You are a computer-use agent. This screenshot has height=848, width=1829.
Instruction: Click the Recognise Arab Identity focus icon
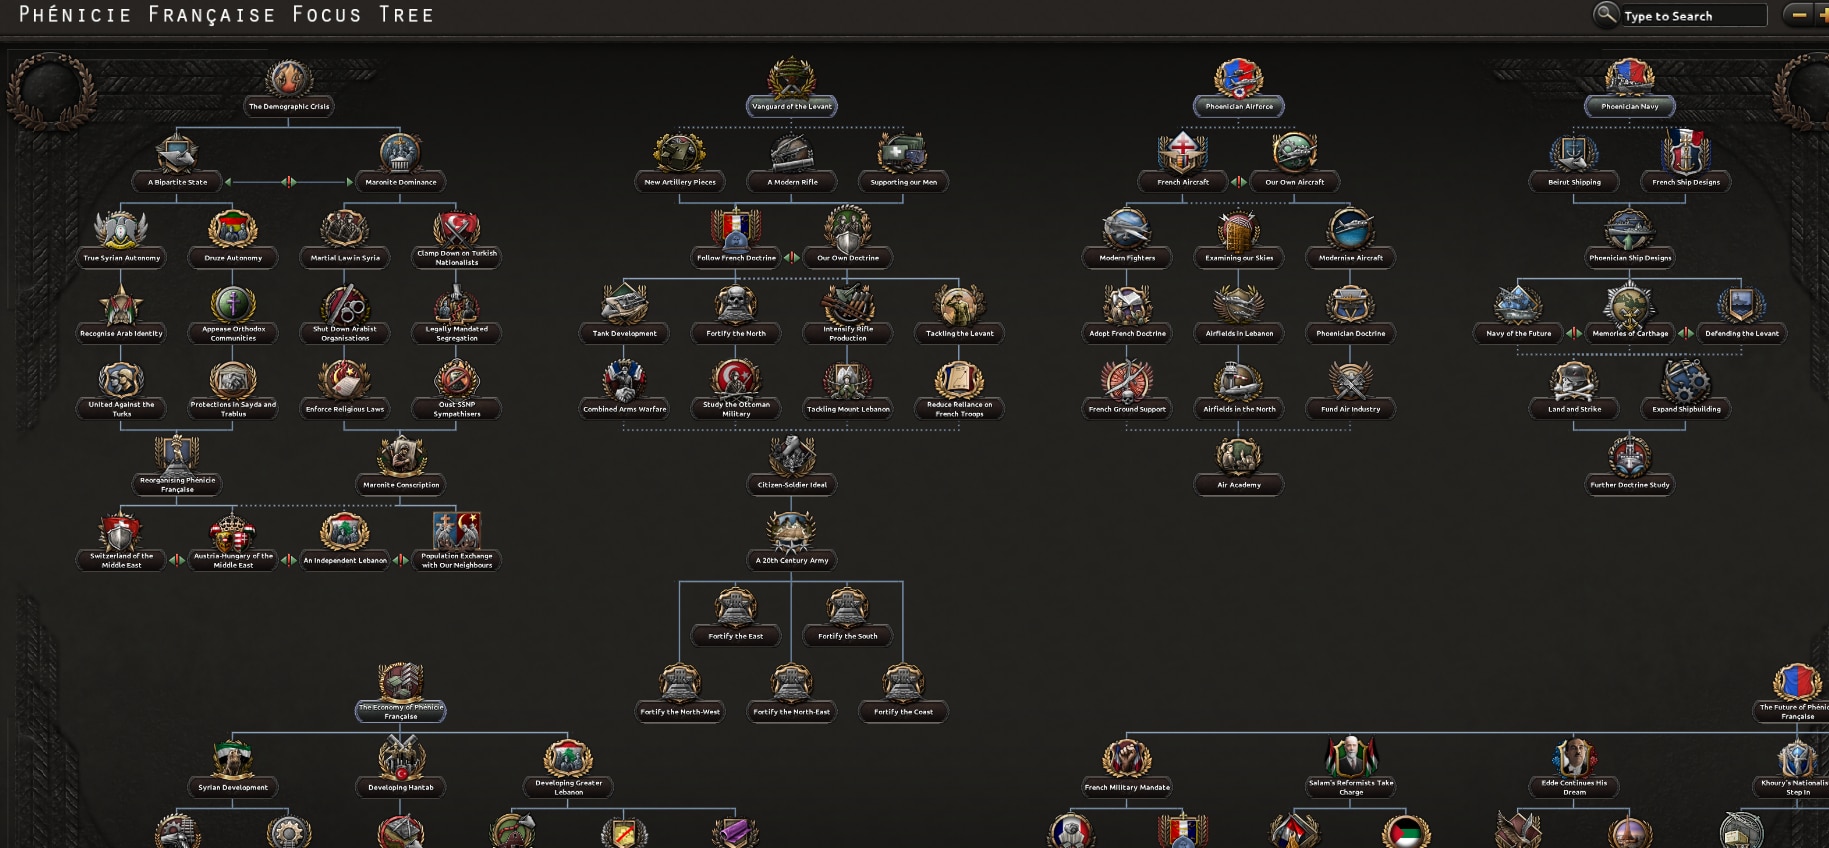(x=121, y=305)
